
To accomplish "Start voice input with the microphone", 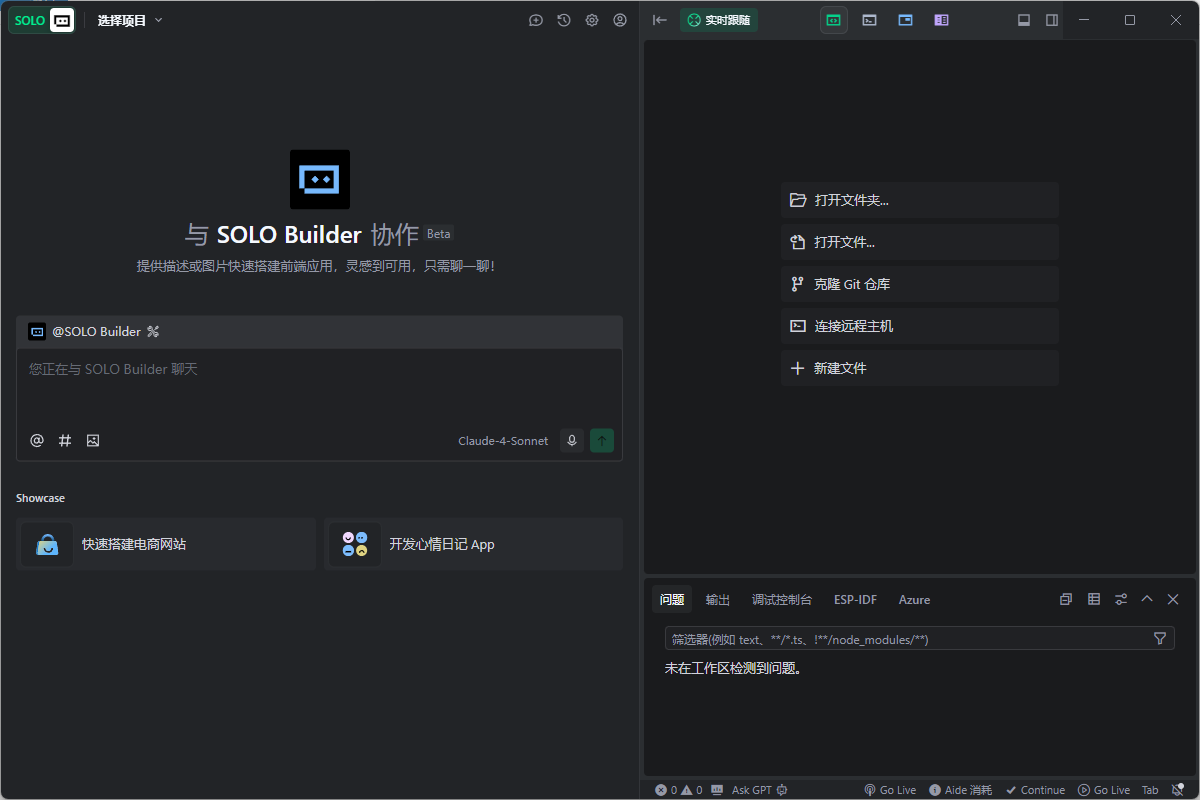I will pyautogui.click(x=572, y=440).
